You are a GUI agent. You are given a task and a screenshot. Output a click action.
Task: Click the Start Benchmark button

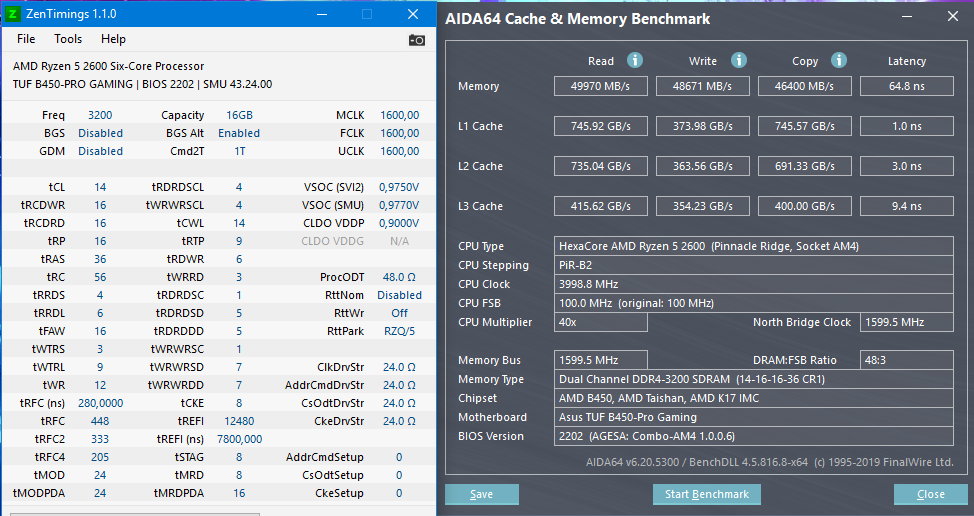click(707, 494)
